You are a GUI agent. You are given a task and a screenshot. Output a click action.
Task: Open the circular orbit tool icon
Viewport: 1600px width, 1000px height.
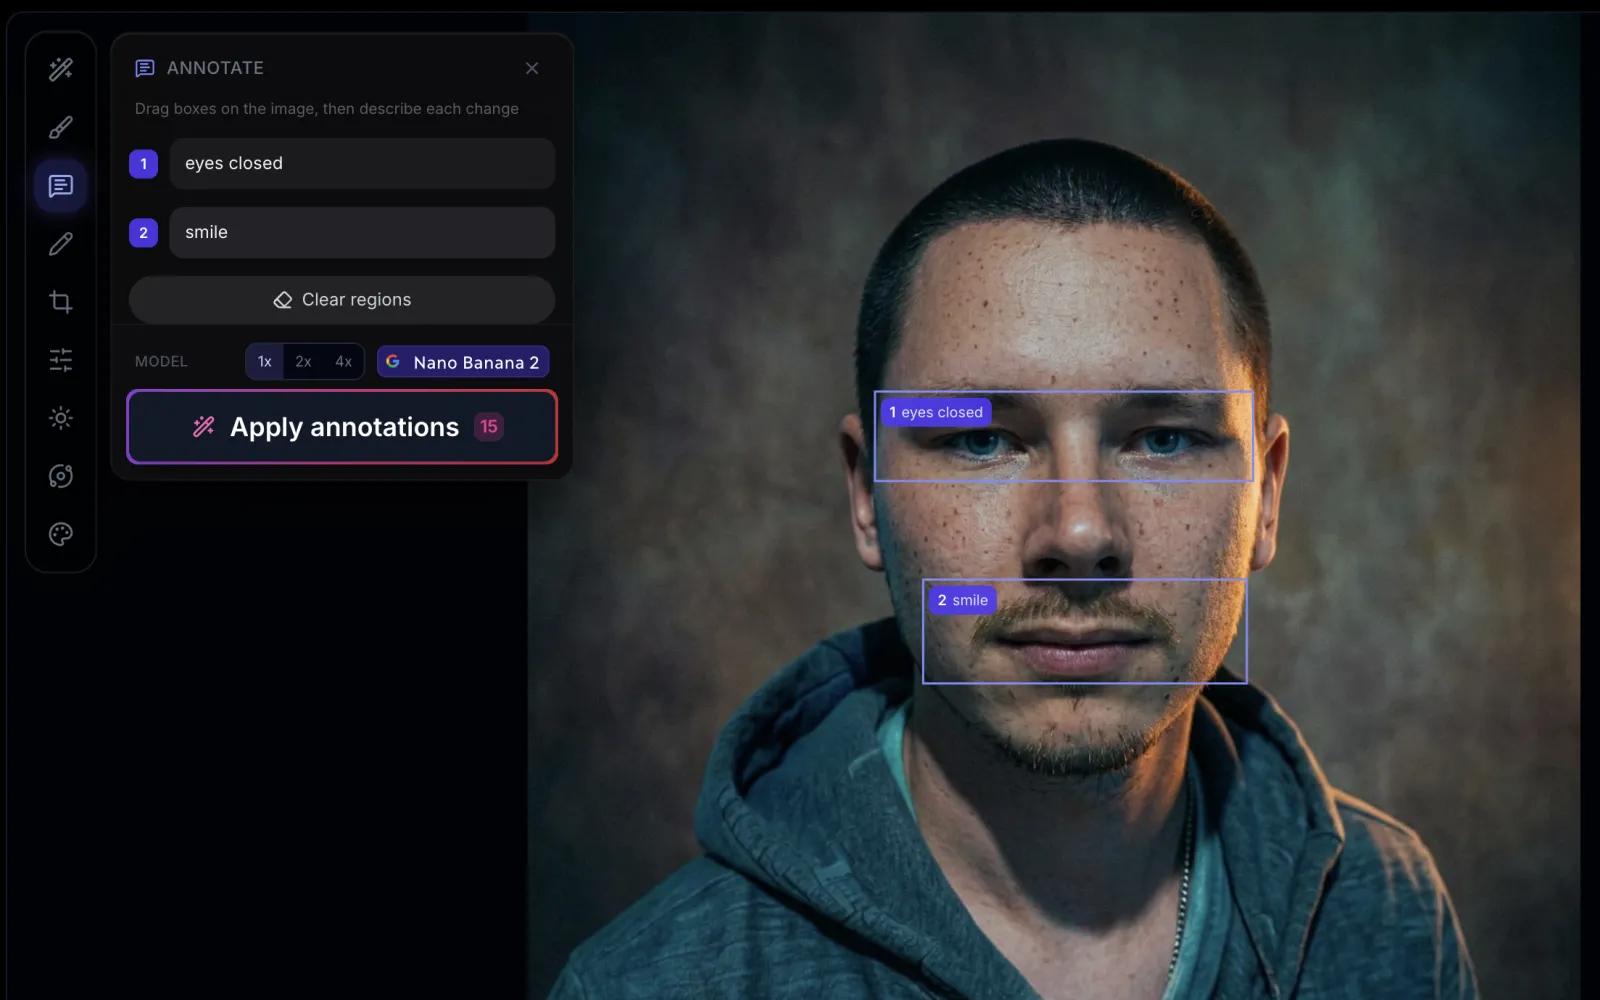(61, 476)
